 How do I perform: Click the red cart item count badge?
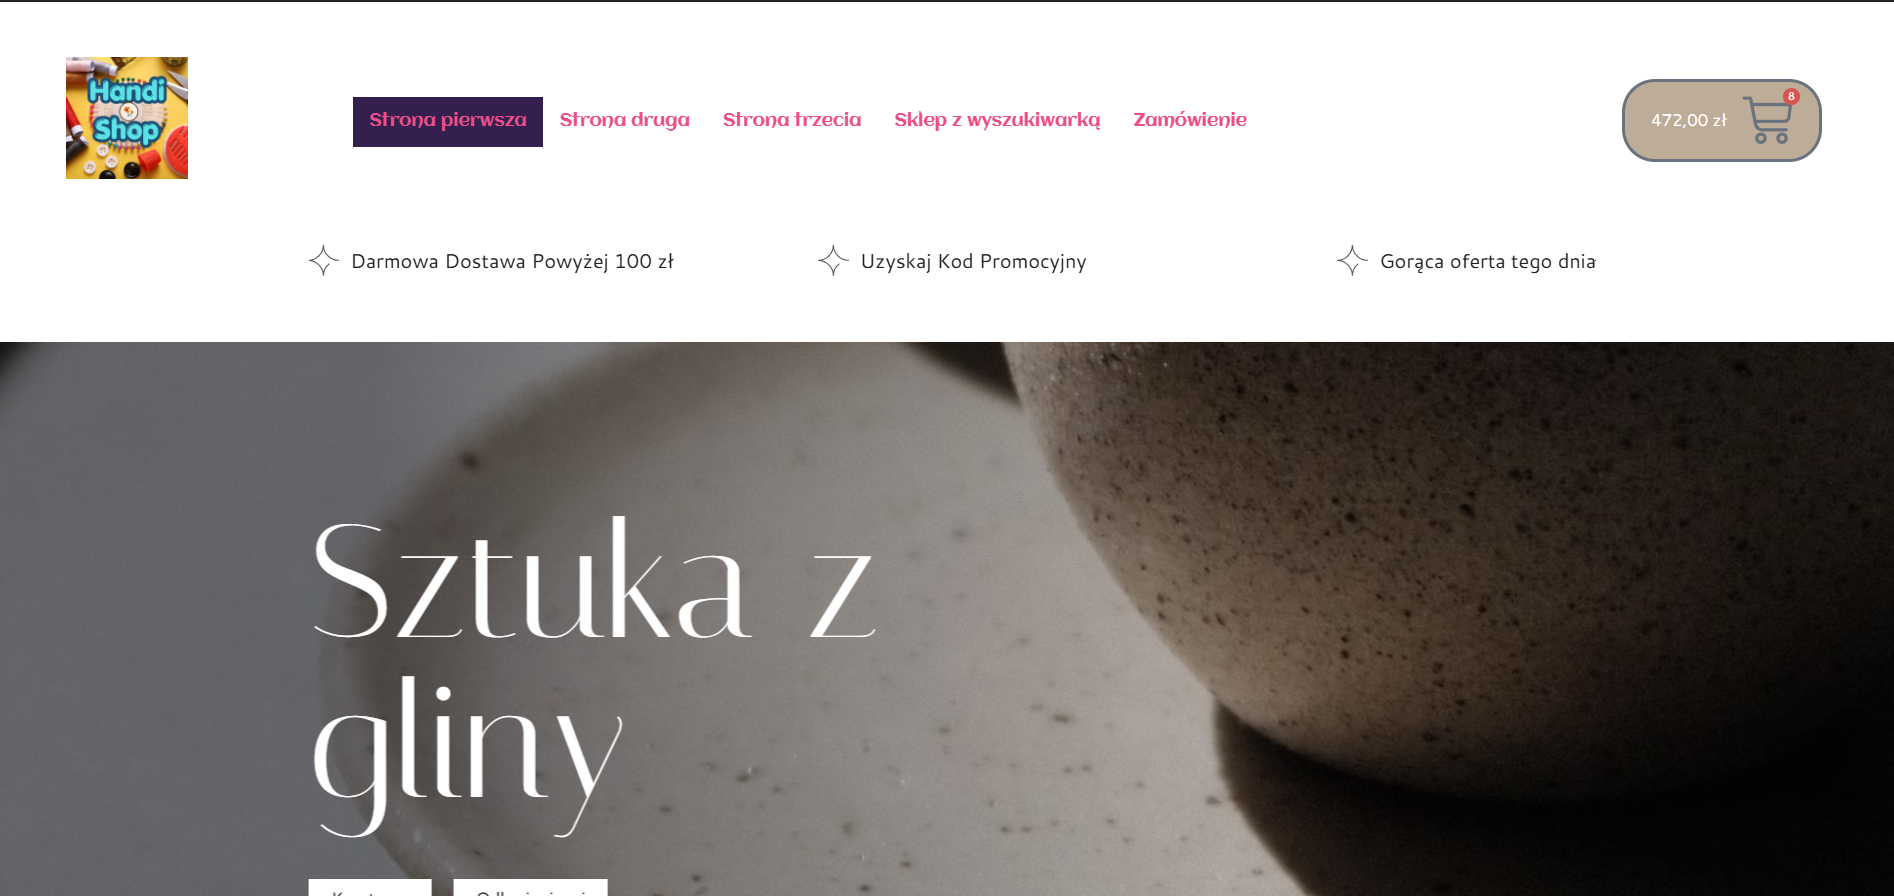[x=1791, y=97]
